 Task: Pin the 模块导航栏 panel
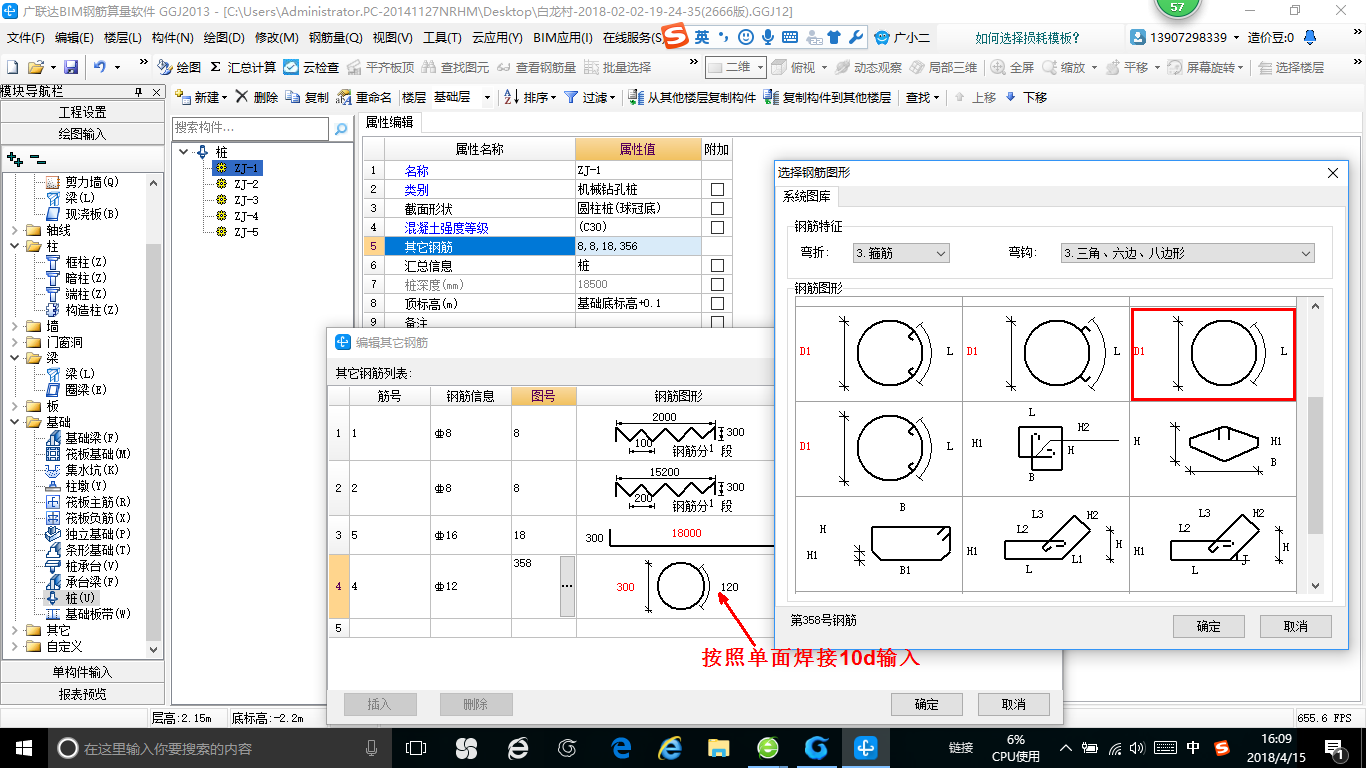(139, 91)
